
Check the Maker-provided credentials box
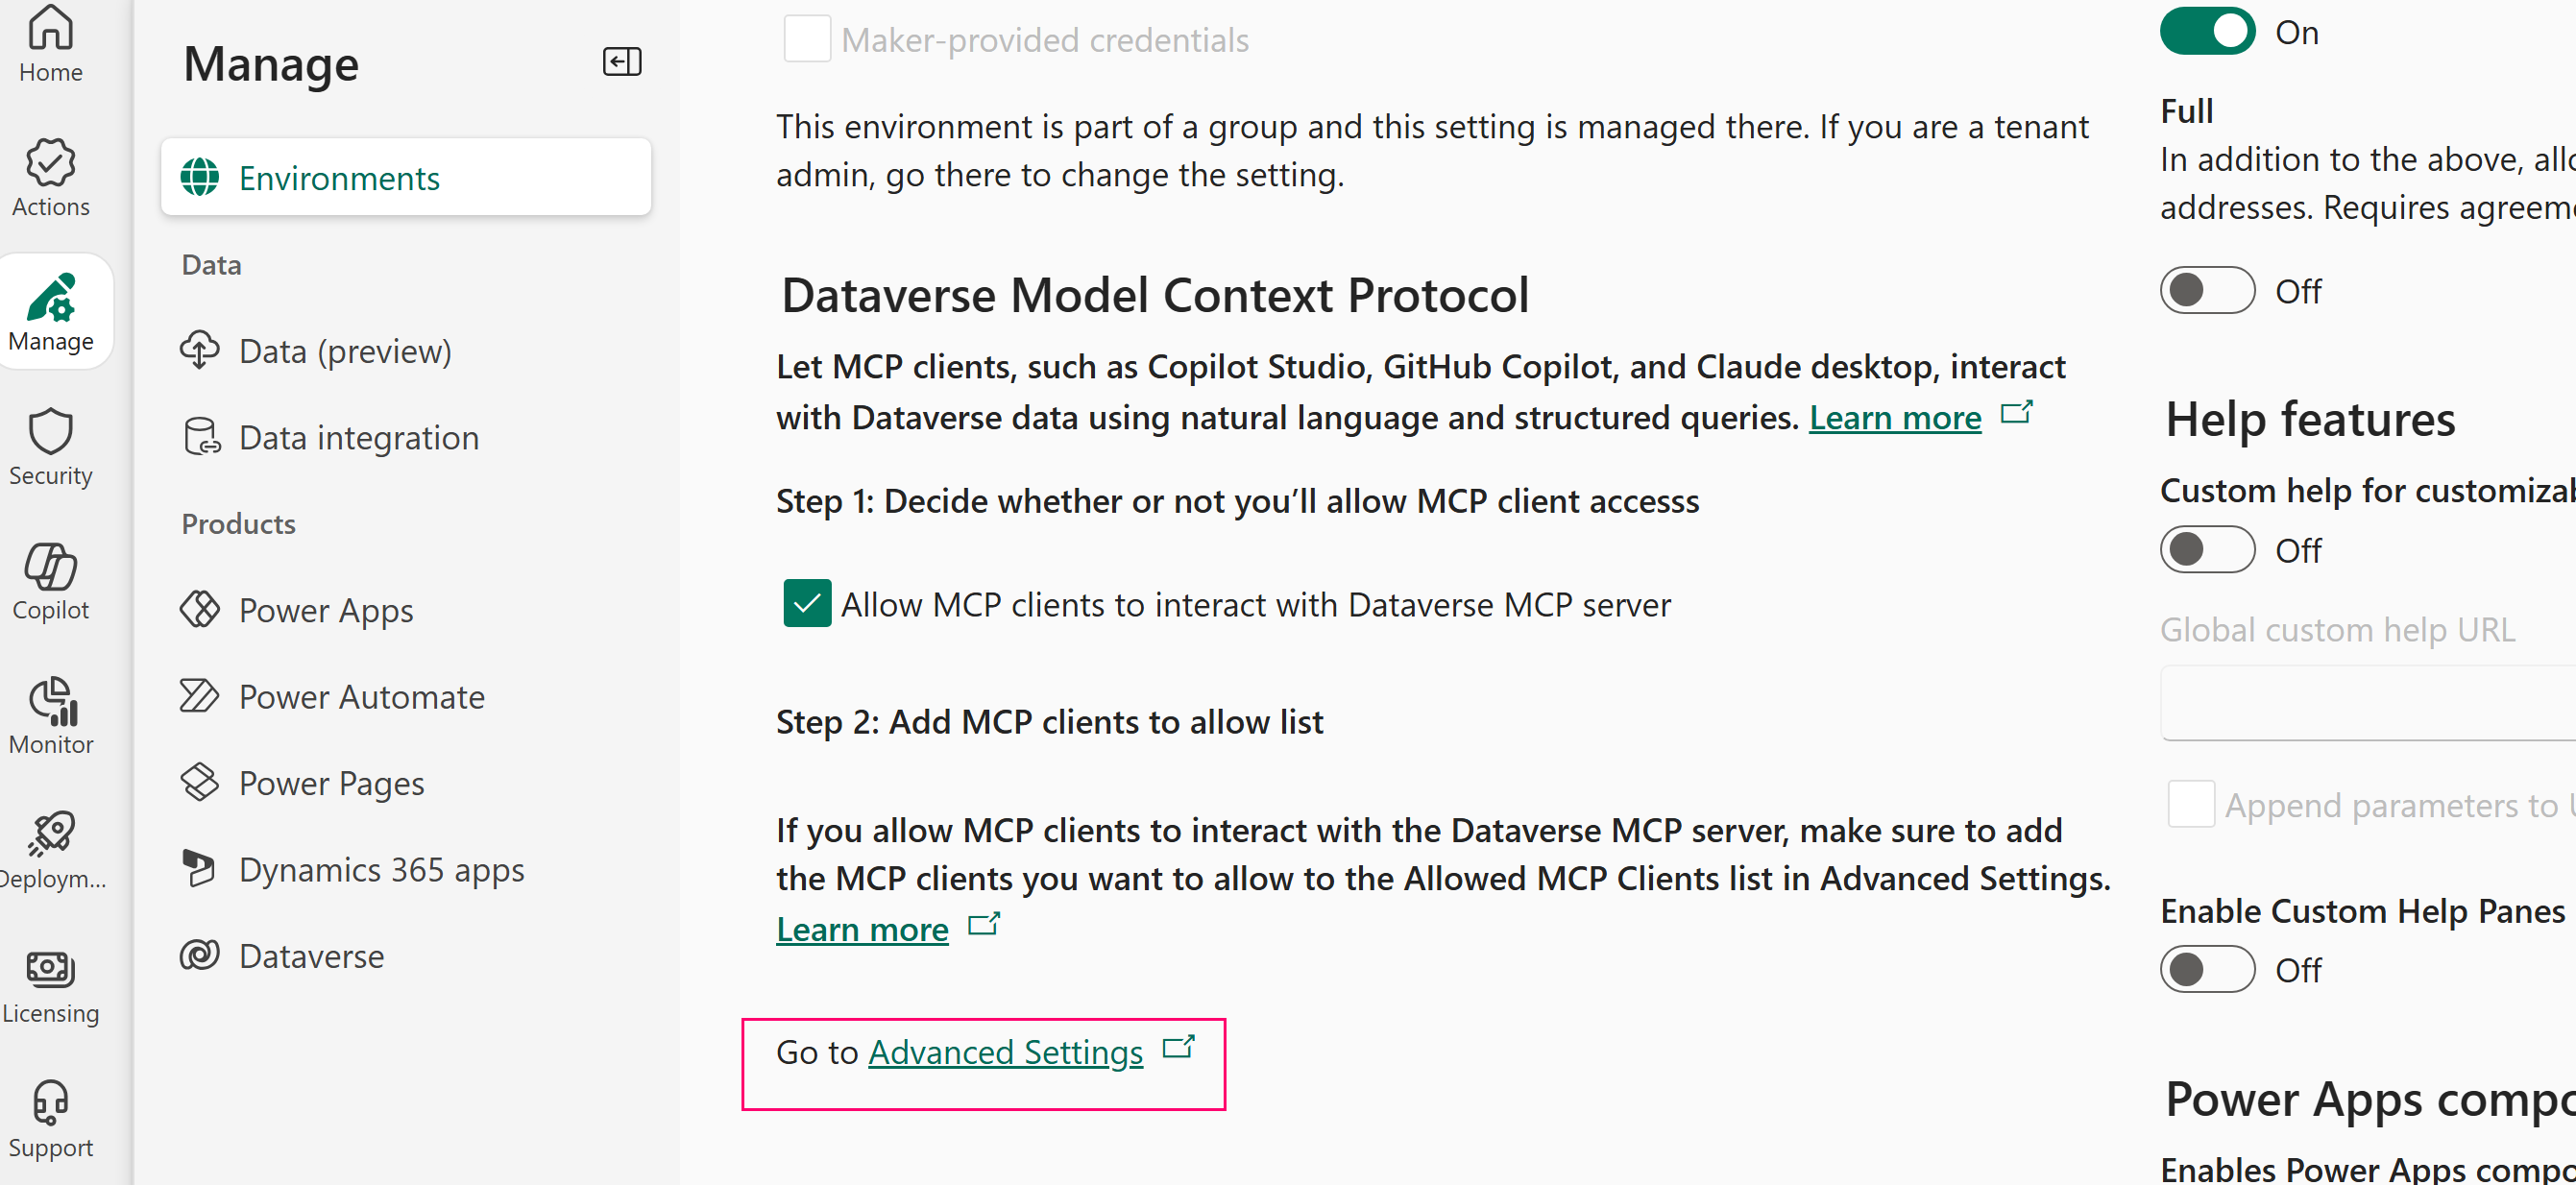coord(806,38)
